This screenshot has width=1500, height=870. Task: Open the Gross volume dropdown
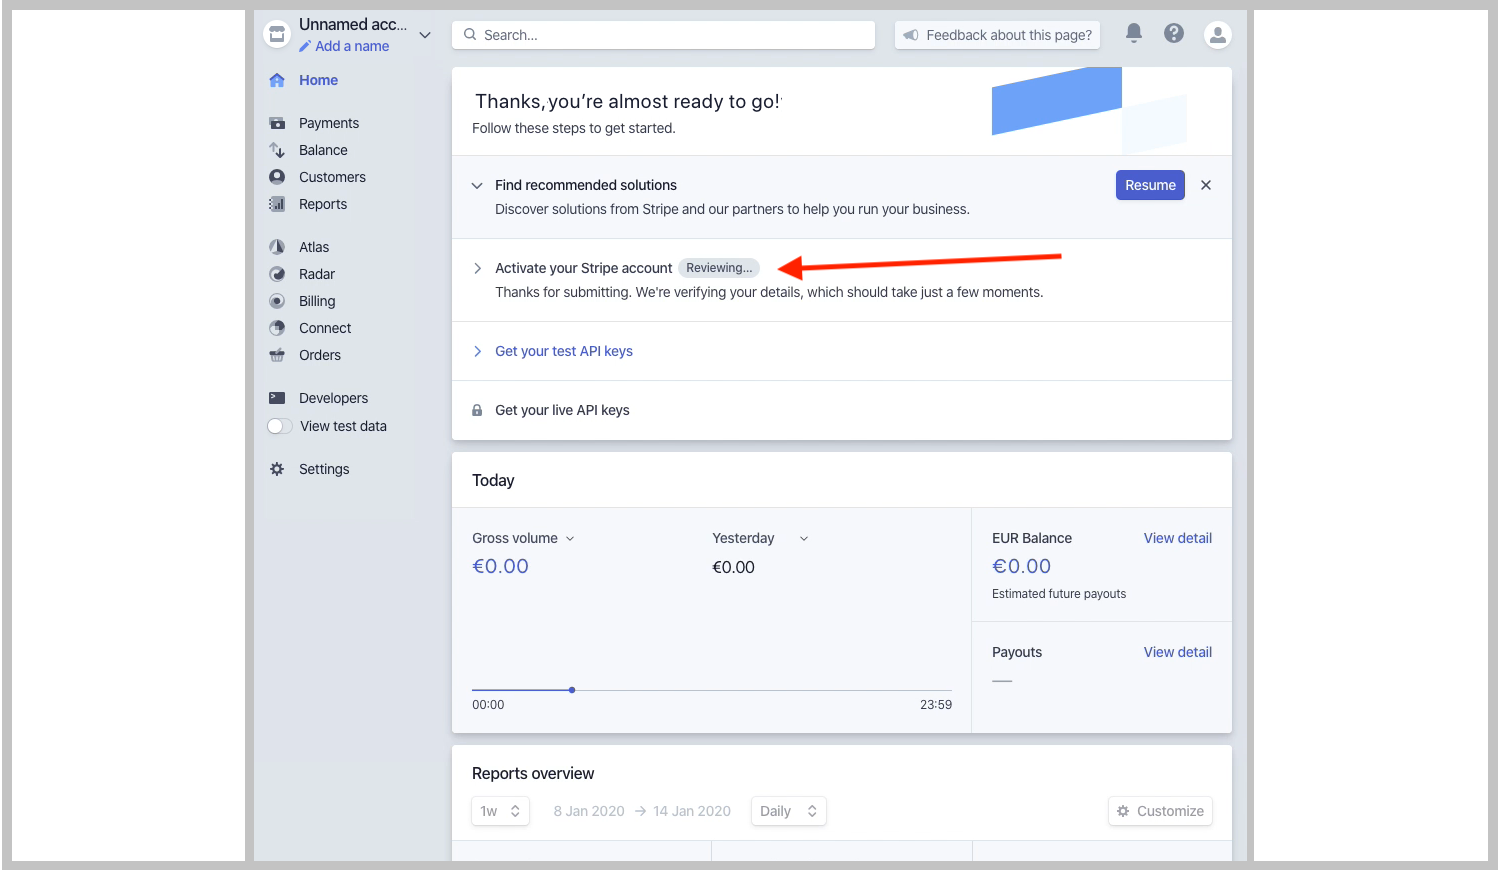click(524, 538)
